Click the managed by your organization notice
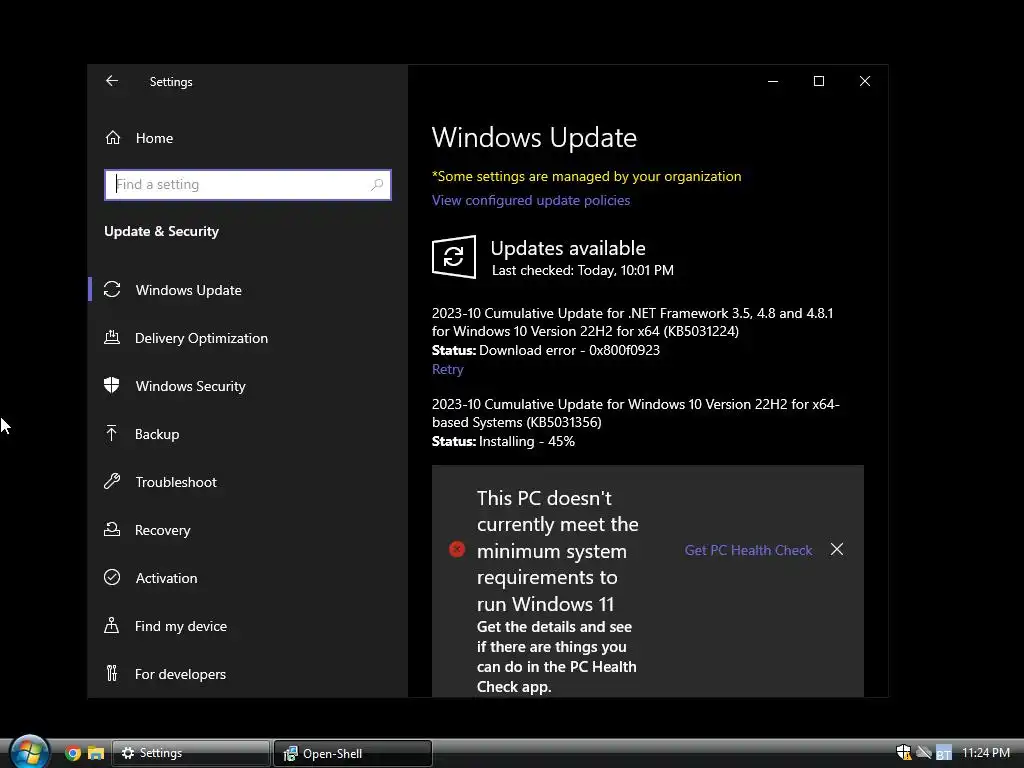Screen dimensions: 1024x768 pos(586,176)
